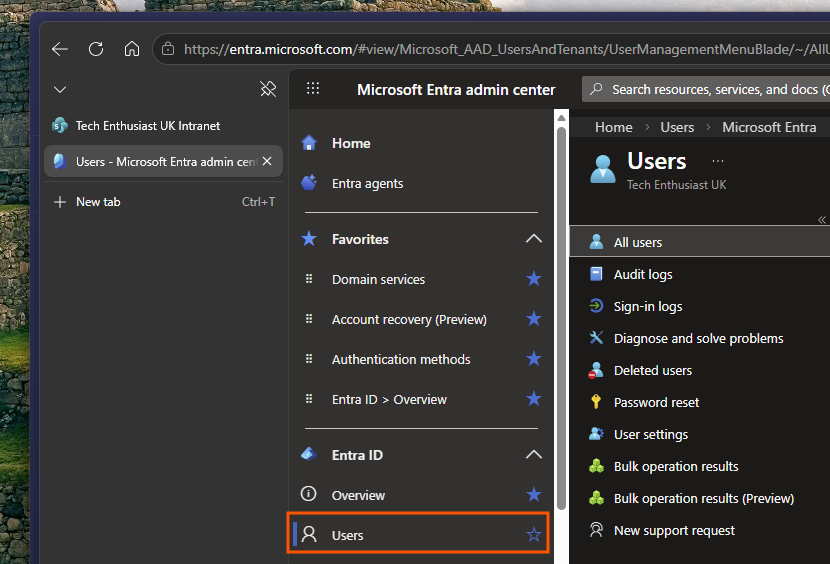Open Overview under Entra ID
830x564 pixels.
pos(358,495)
